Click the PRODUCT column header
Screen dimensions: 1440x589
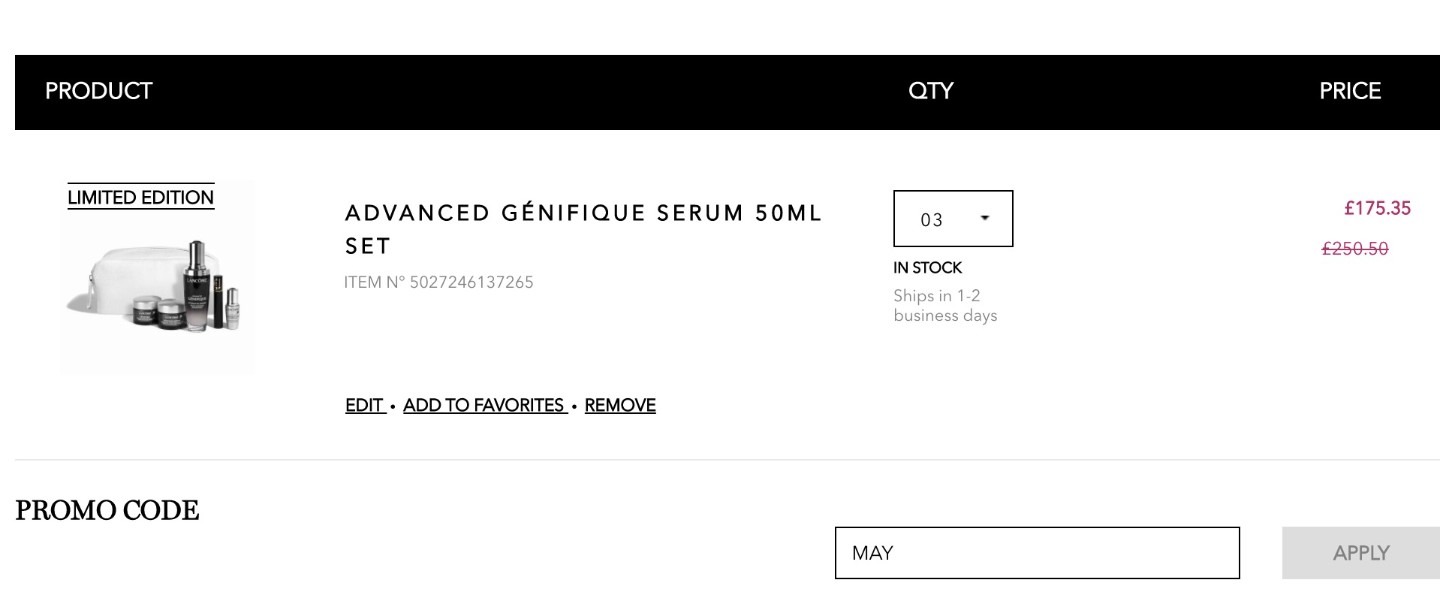(99, 91)
